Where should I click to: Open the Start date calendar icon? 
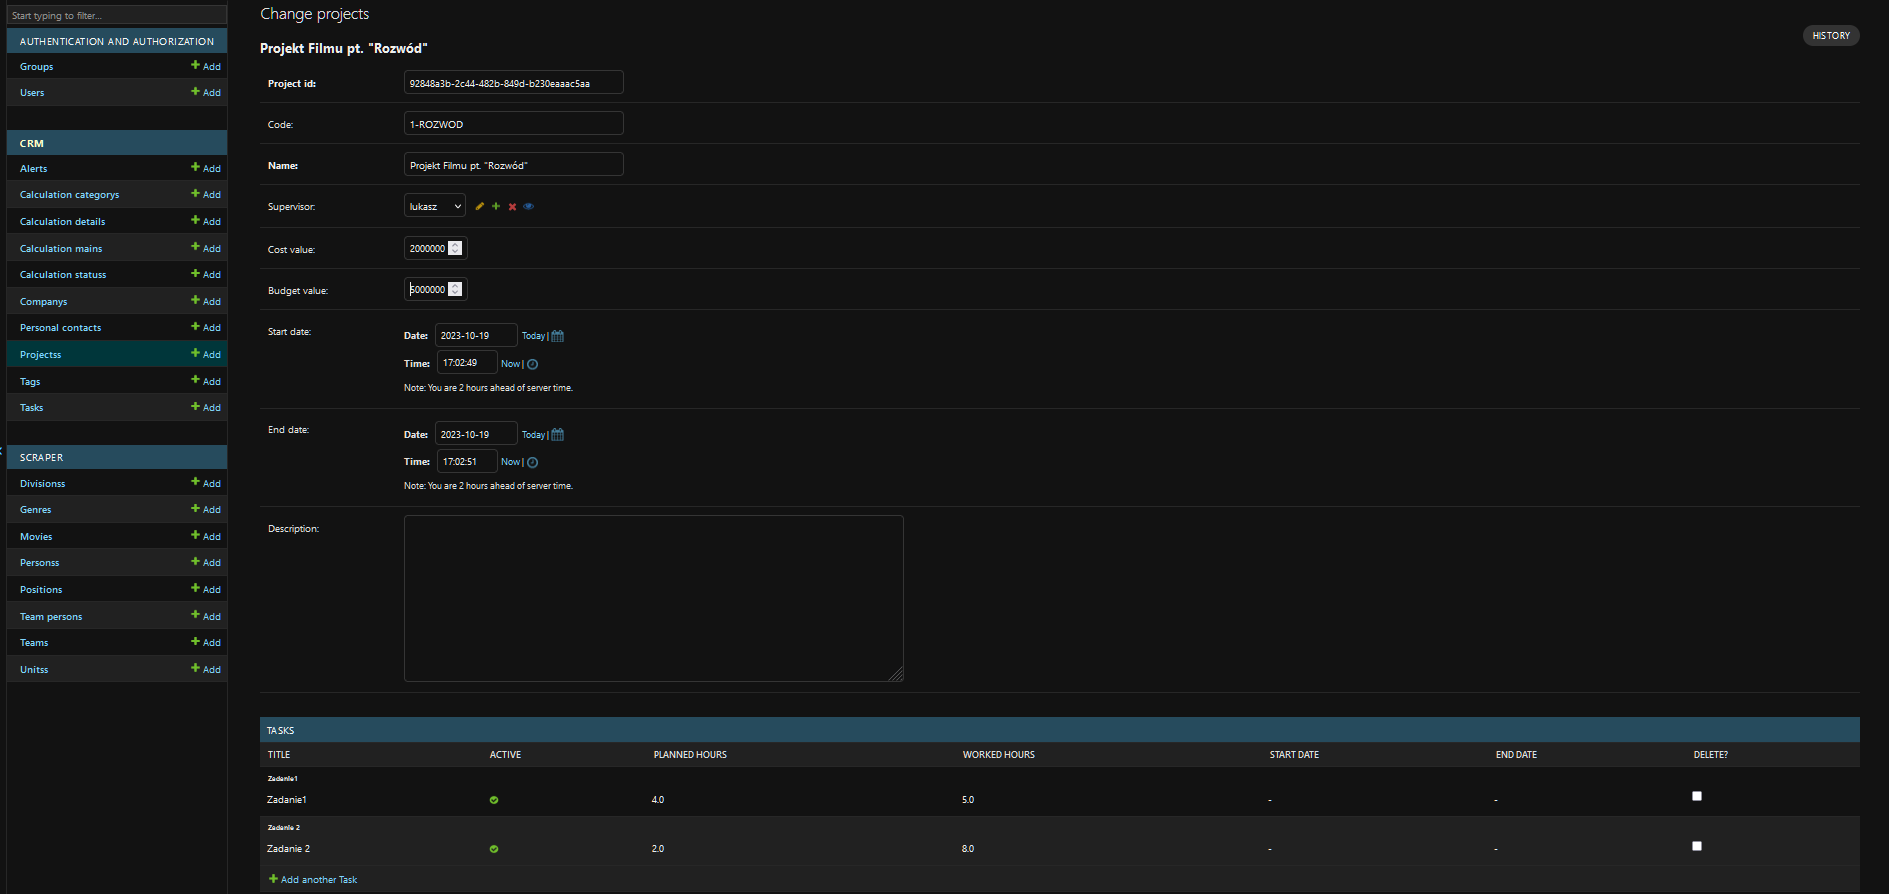558,336
